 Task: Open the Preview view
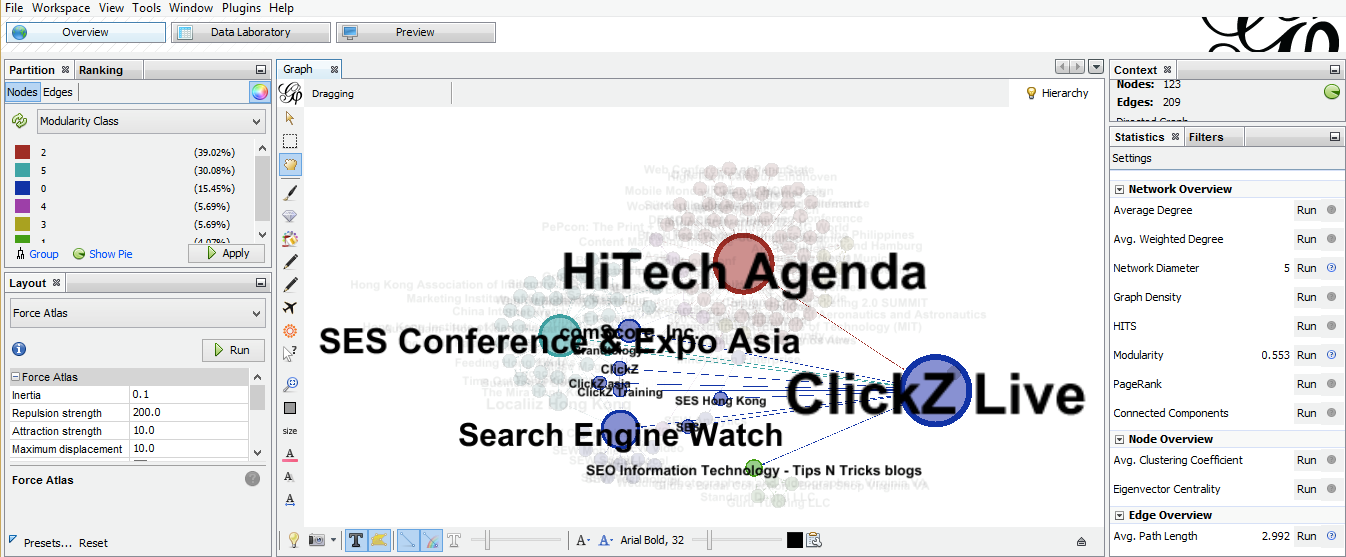[415, 32]
